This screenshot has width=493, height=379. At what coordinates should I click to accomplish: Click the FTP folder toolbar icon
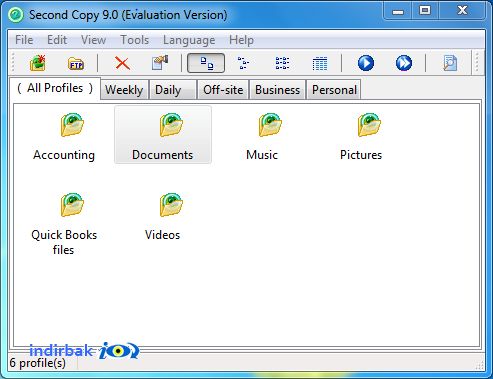point(76,63)
